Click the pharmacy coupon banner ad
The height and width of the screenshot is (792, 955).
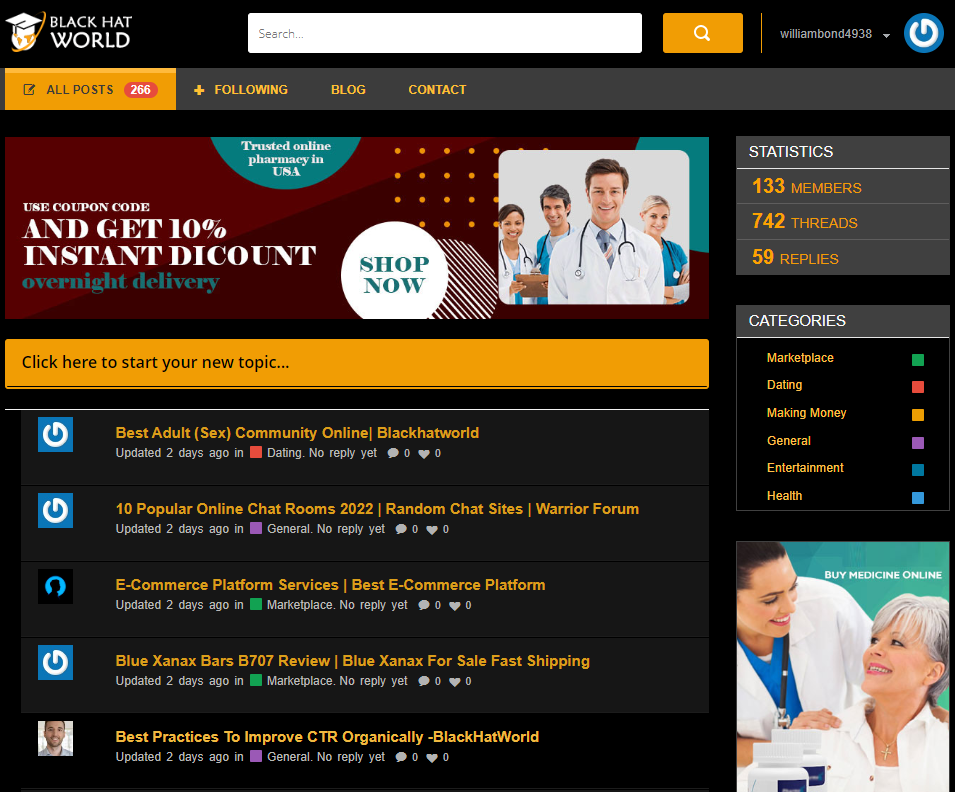pos(357,228)
